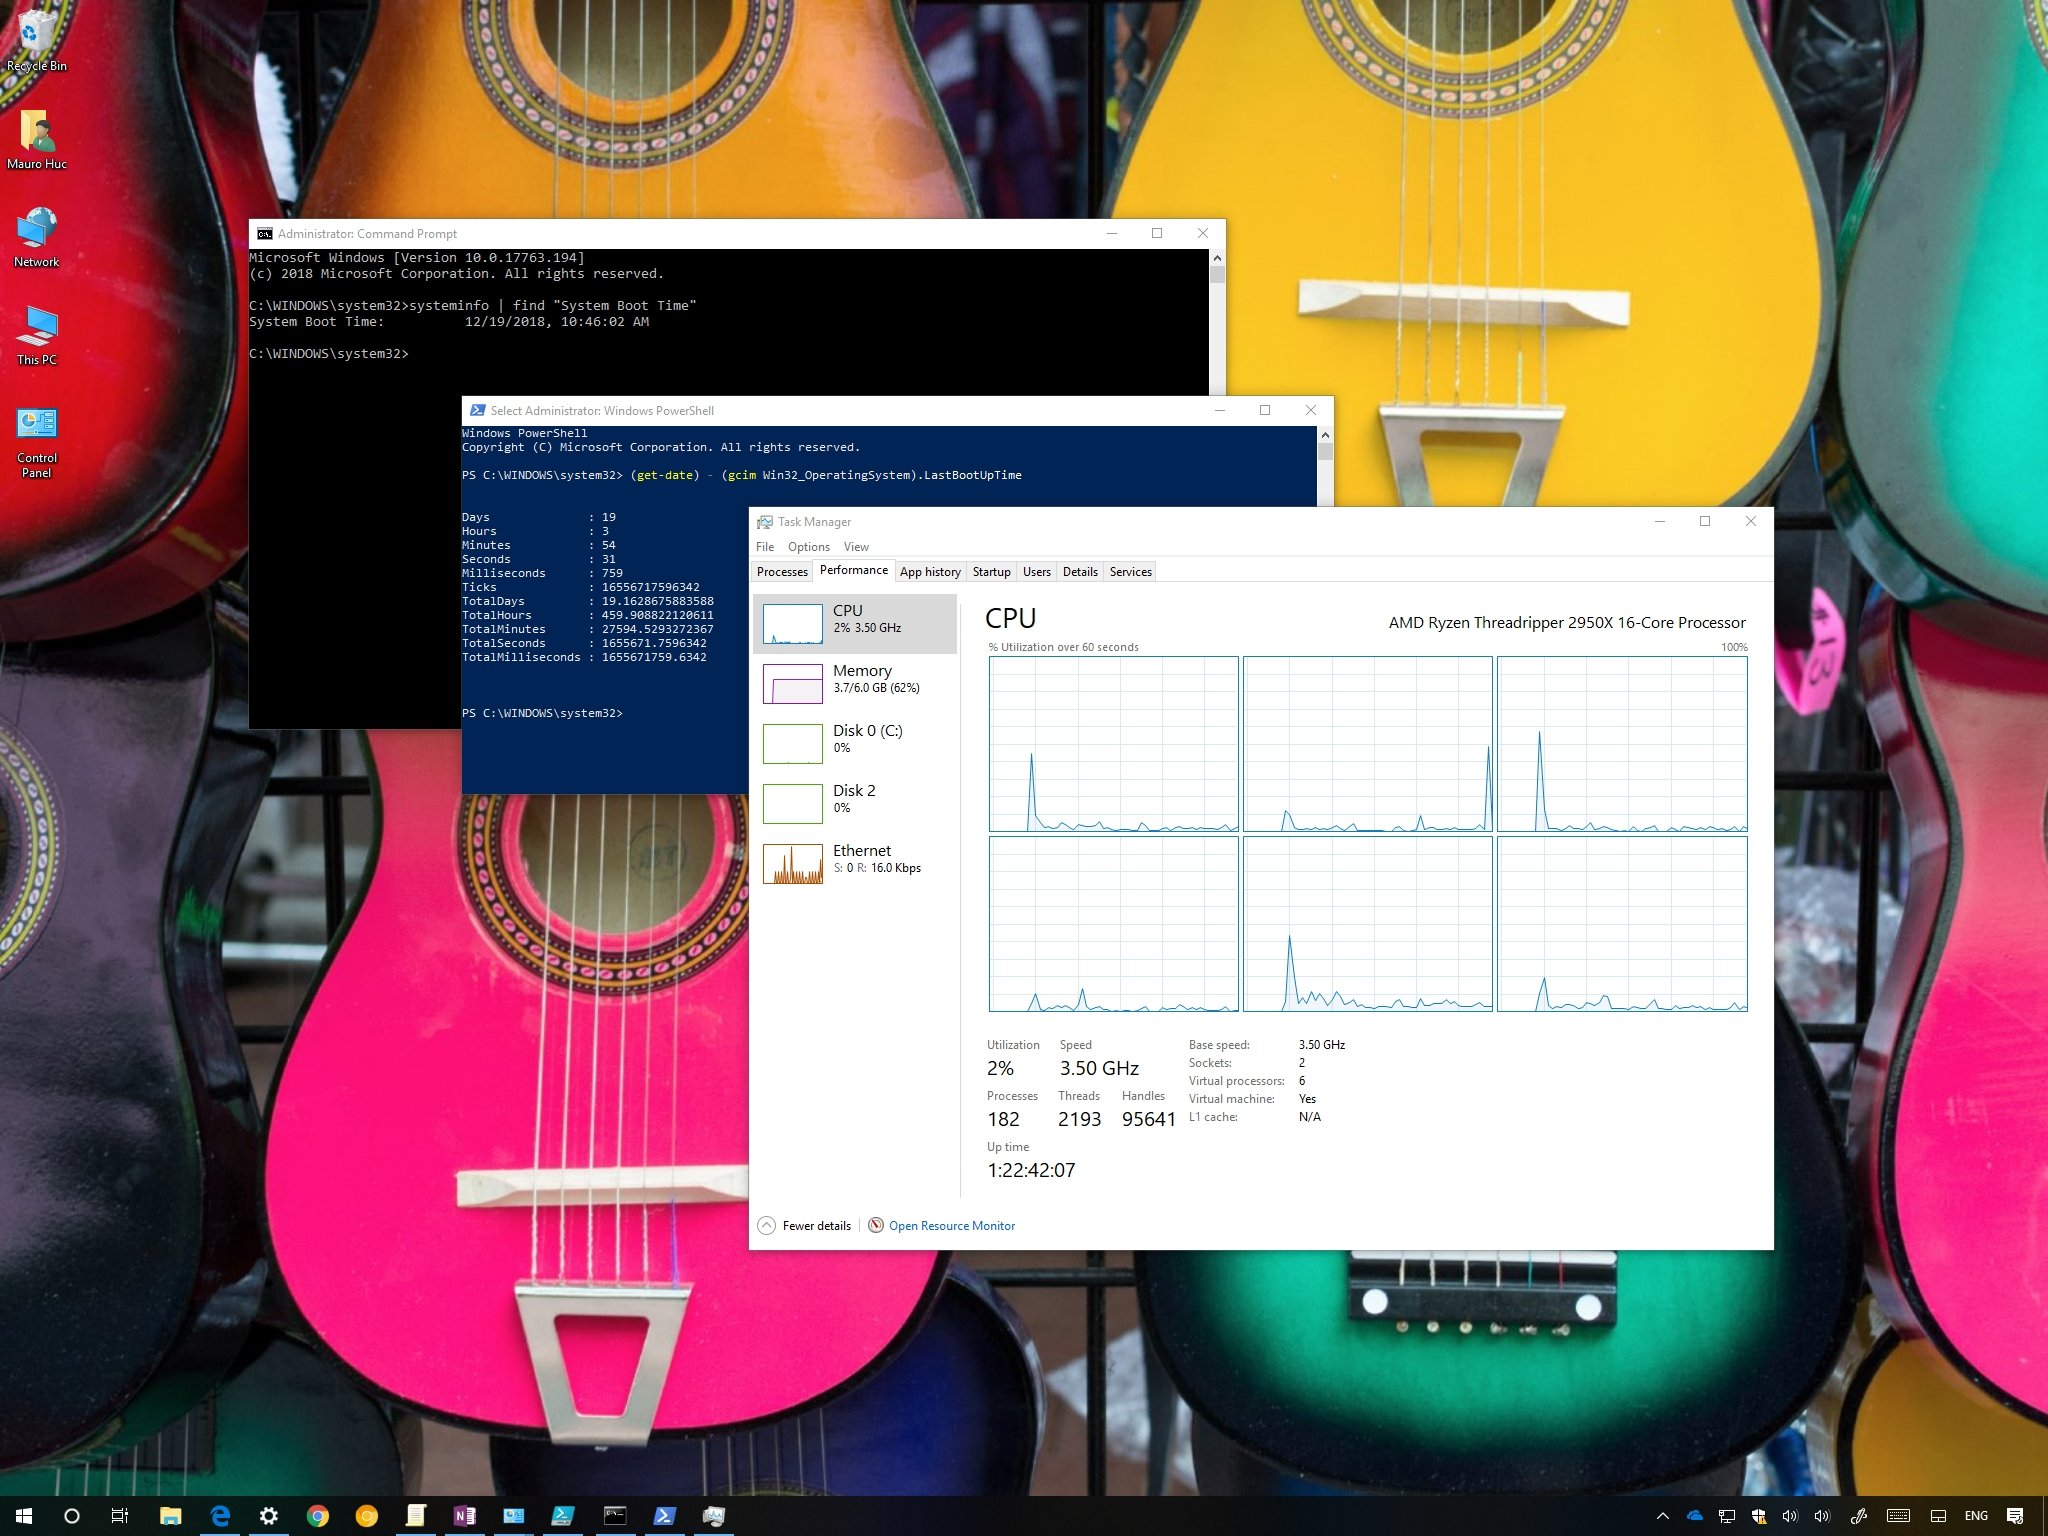
Task: Select CPU in the performance sidebar
Action: [x=855, y=624]
